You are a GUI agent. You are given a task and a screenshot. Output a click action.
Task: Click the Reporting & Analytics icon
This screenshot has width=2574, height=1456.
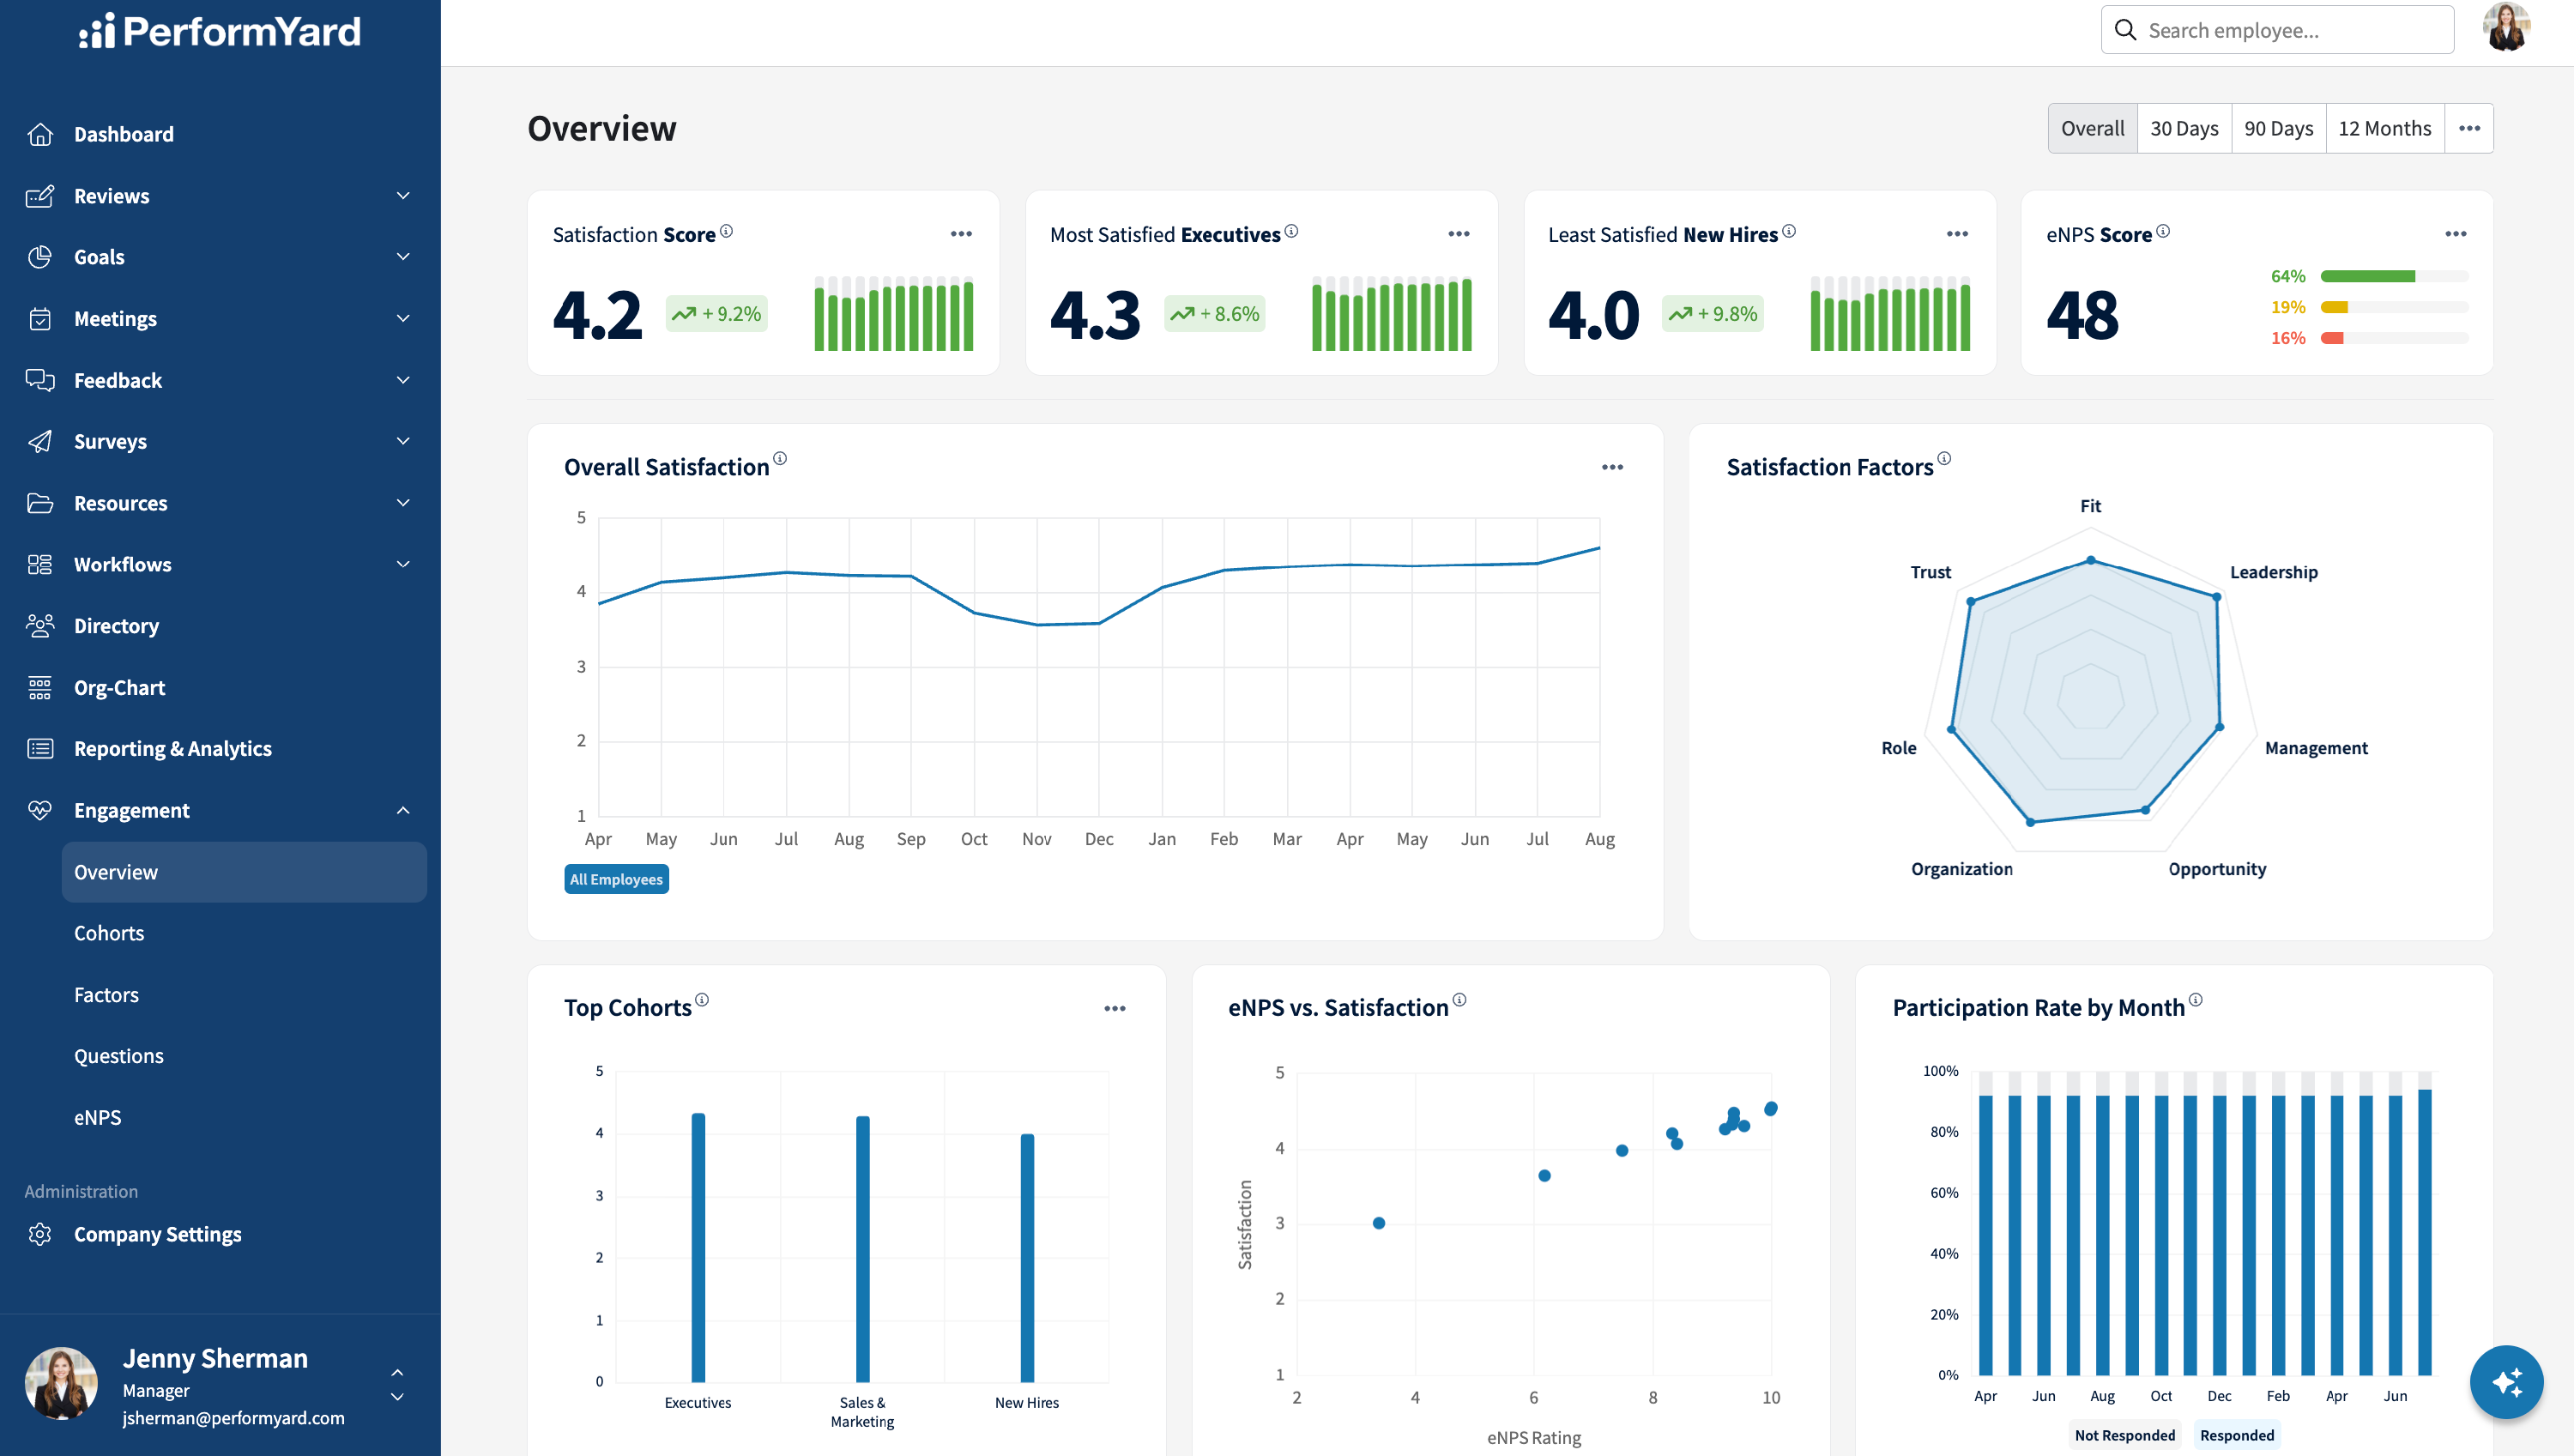40,749
